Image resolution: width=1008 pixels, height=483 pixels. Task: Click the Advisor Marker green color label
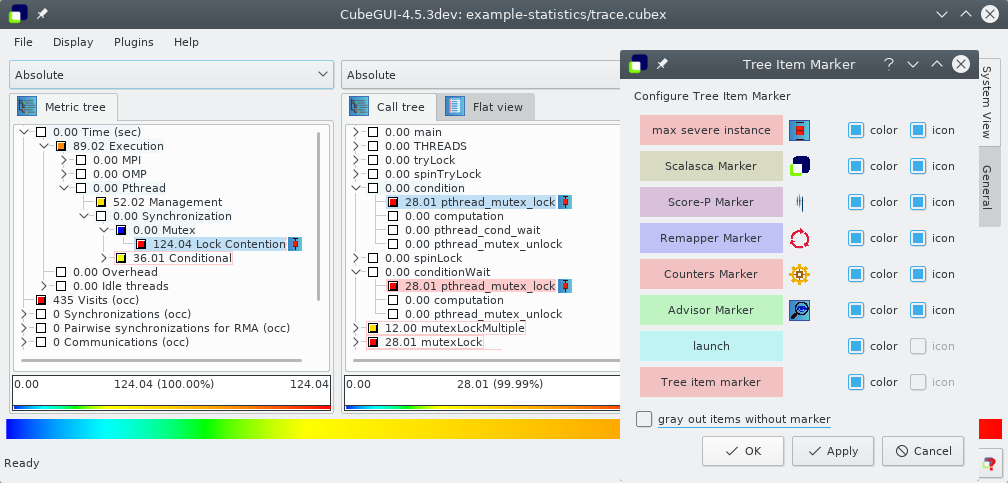pos(711,310)
